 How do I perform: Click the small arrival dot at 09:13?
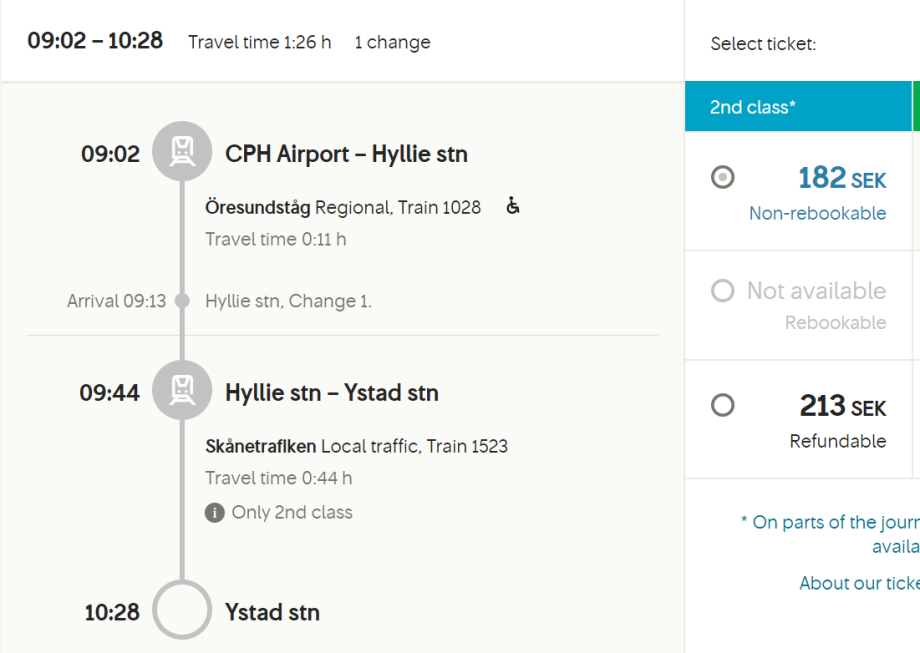tap(182, 300)
